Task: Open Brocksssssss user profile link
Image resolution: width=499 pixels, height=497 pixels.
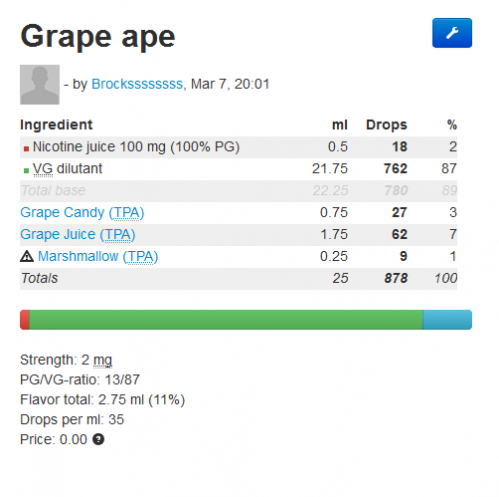Action: click(137, 84)
